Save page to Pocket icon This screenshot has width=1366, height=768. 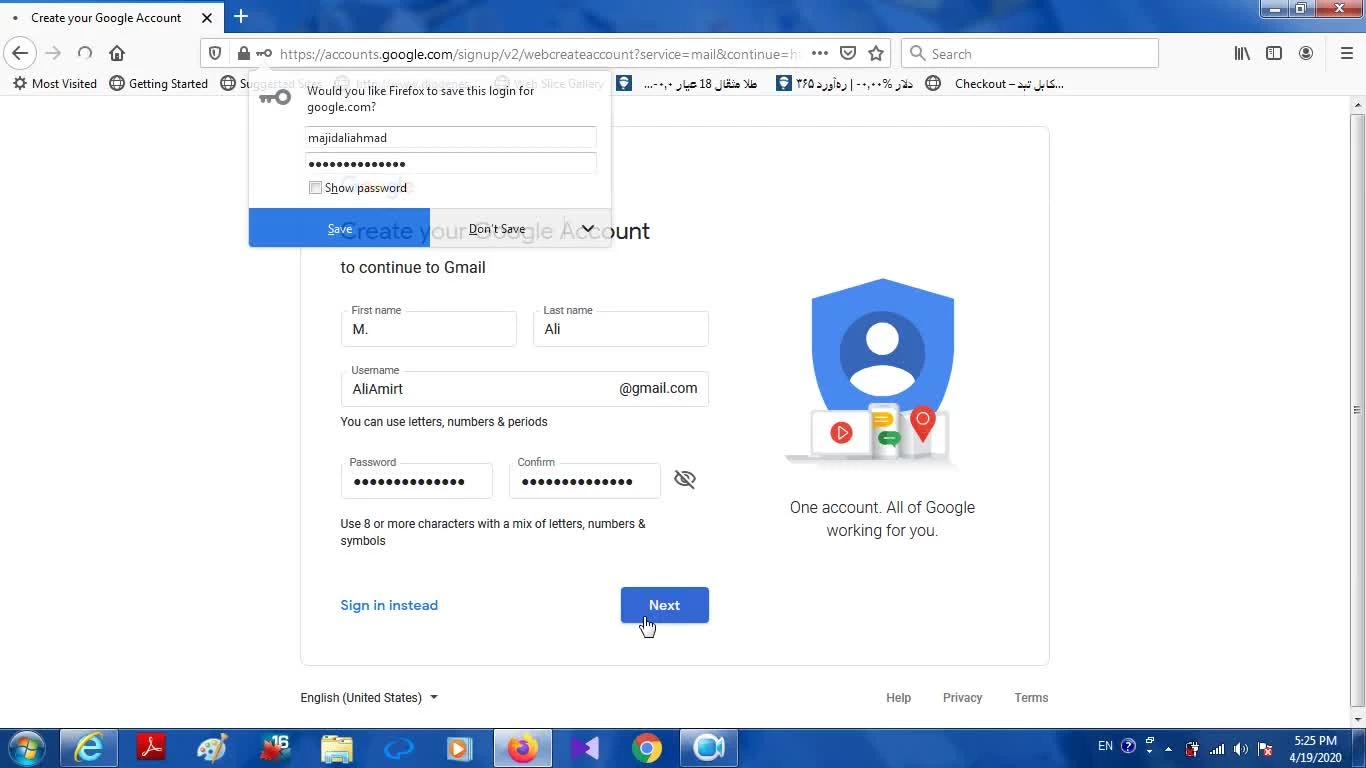pos(848,54)
